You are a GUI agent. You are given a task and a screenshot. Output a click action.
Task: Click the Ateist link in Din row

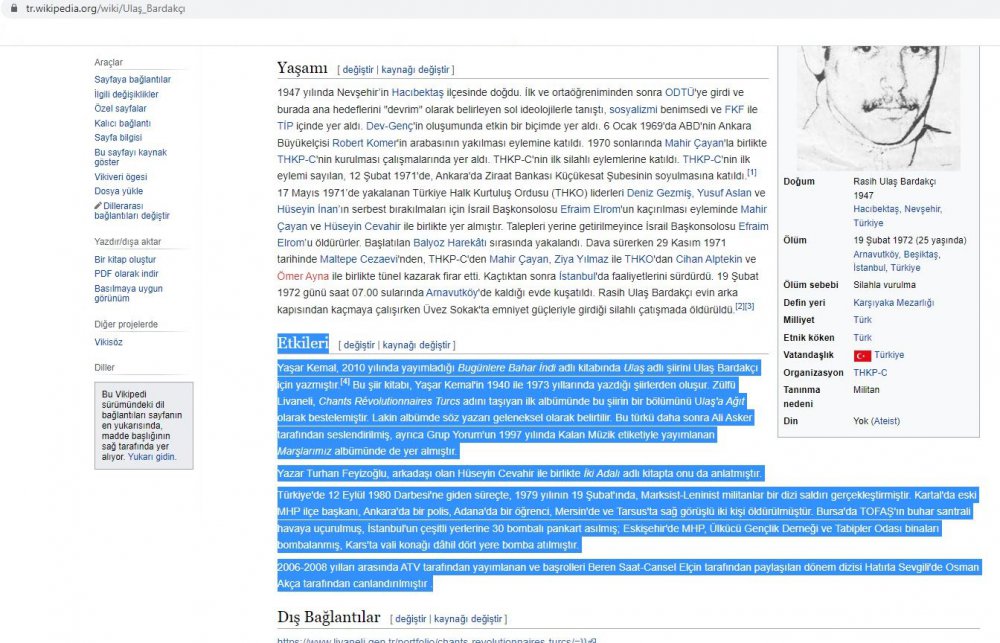click(885, 421)
